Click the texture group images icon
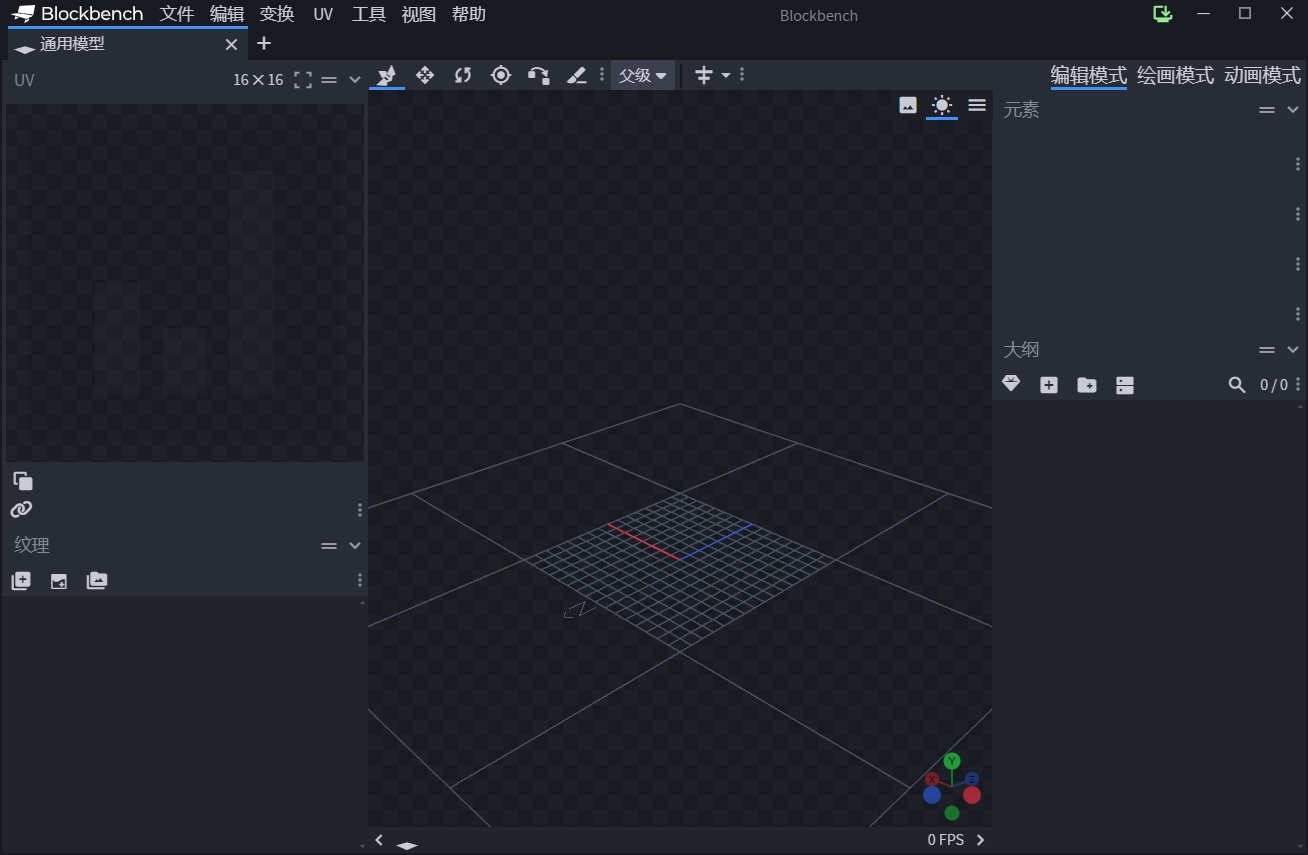1308x855 pixels. click(x=97, y=580)
